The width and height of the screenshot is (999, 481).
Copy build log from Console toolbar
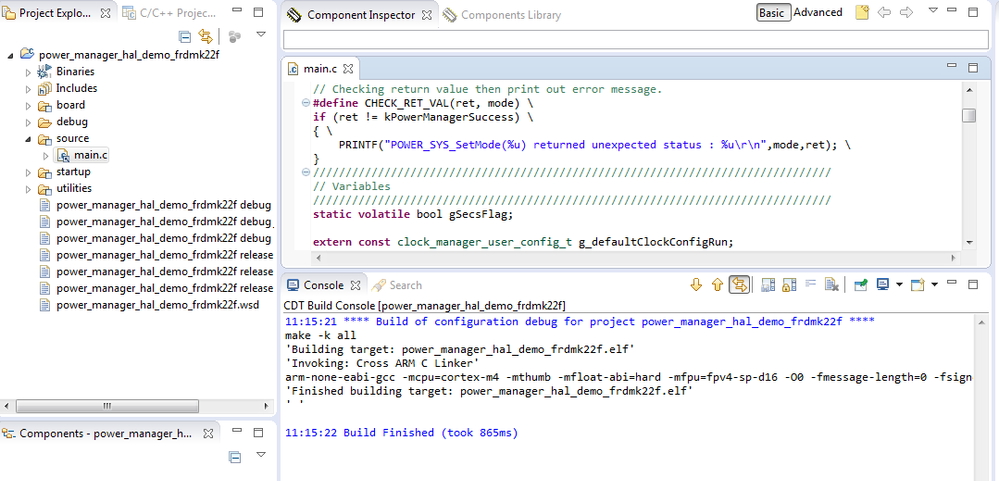pos(768,284)
